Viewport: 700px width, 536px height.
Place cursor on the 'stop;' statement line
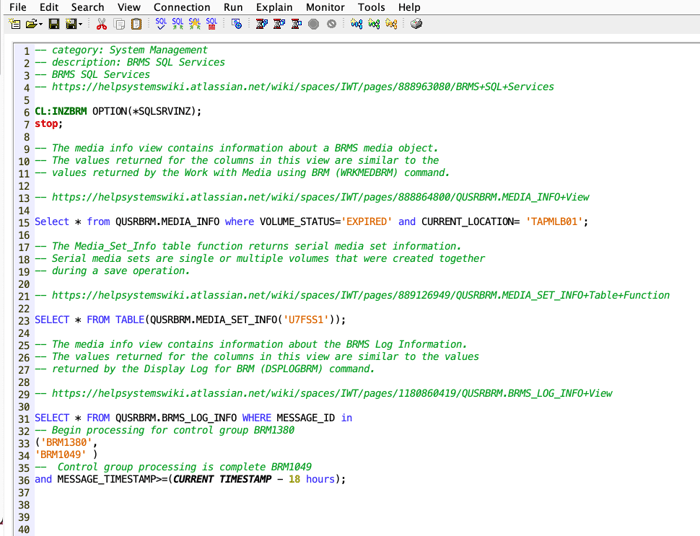pos(48,124)
